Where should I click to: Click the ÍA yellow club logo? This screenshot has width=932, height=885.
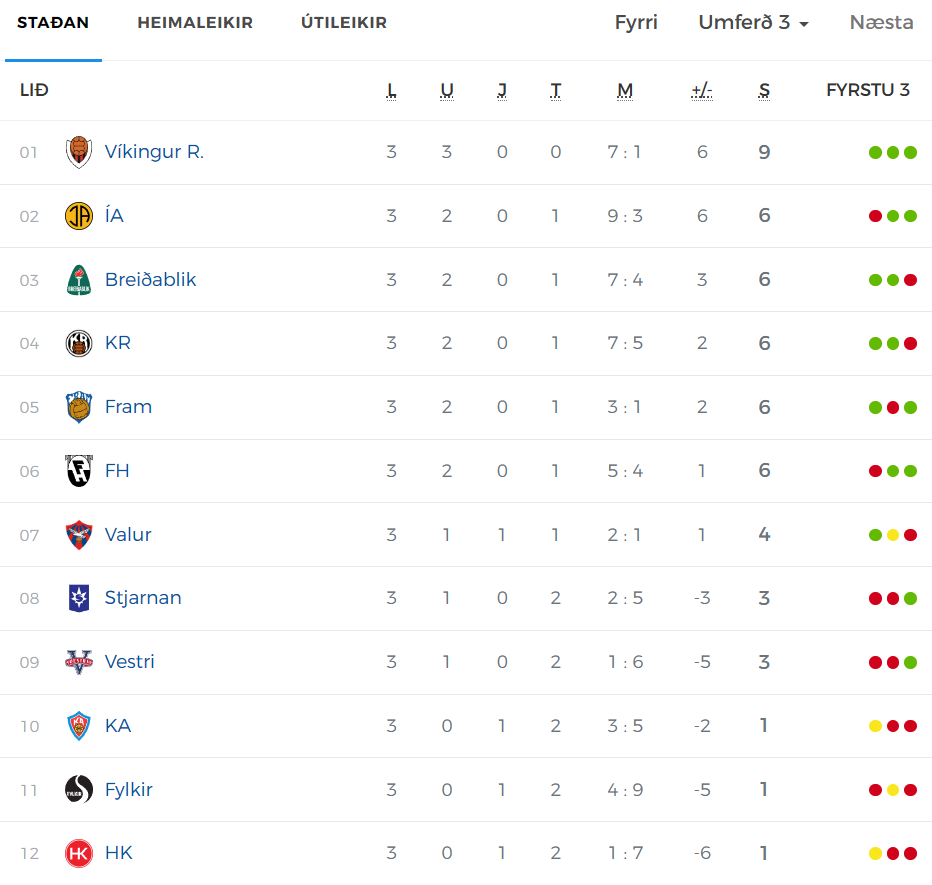(x=78, y=216)
